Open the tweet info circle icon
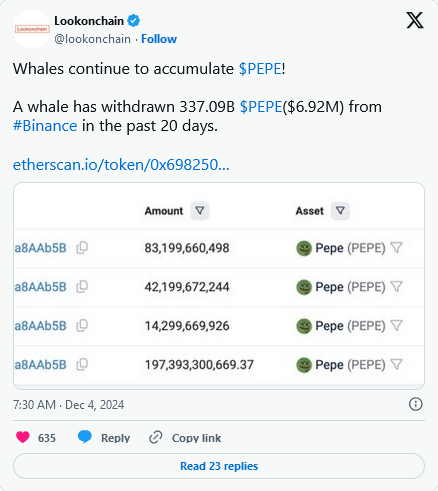 [415, 404]
